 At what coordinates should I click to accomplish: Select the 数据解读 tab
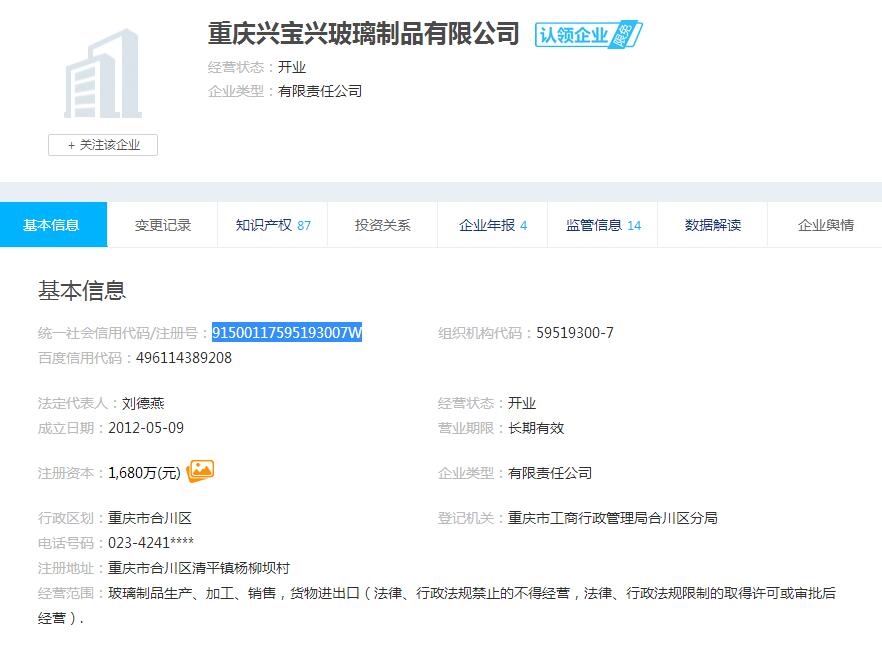tap(713, 225)
